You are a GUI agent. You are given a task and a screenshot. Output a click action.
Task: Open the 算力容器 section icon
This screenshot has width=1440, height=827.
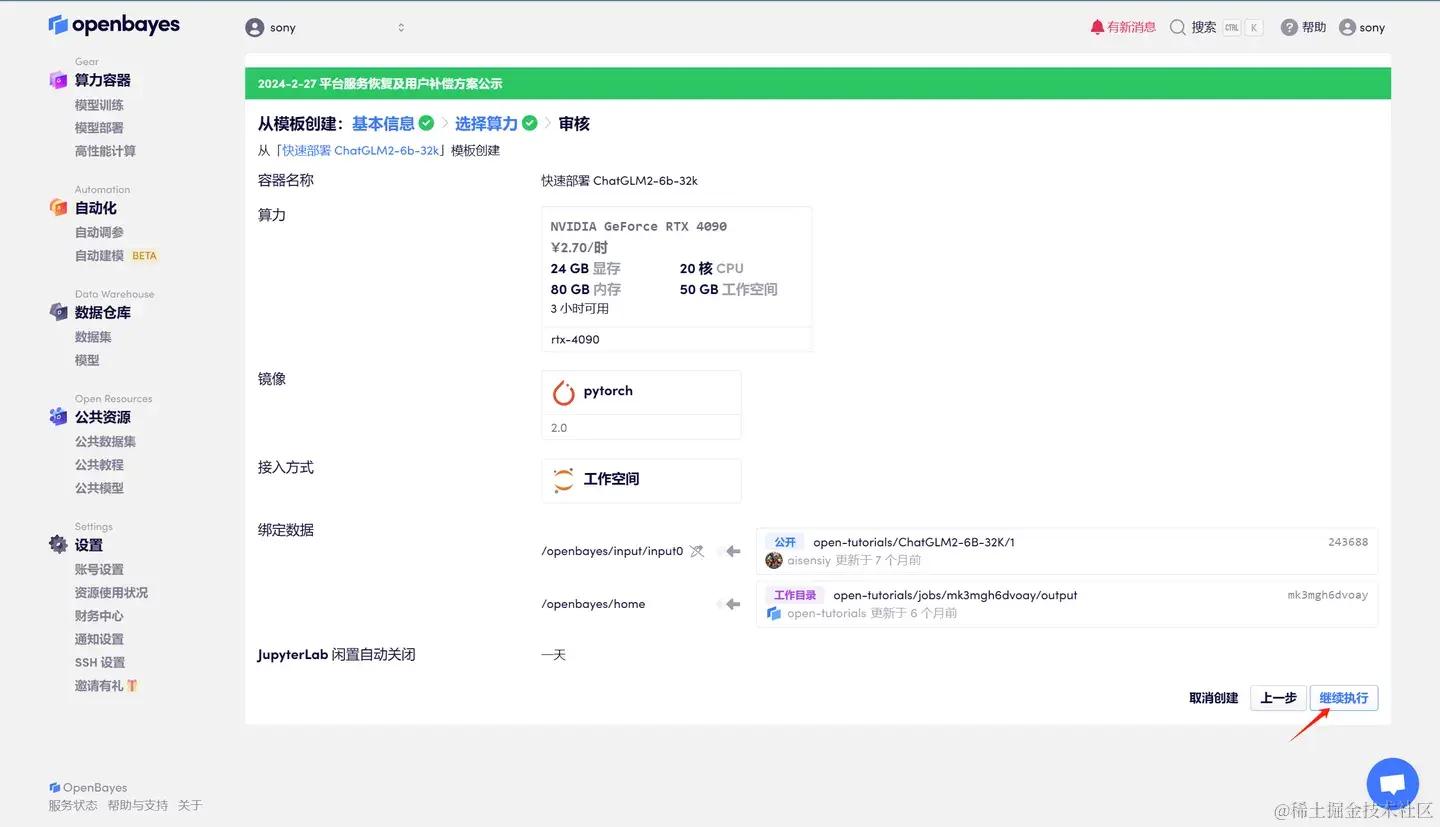coord(58,80)
